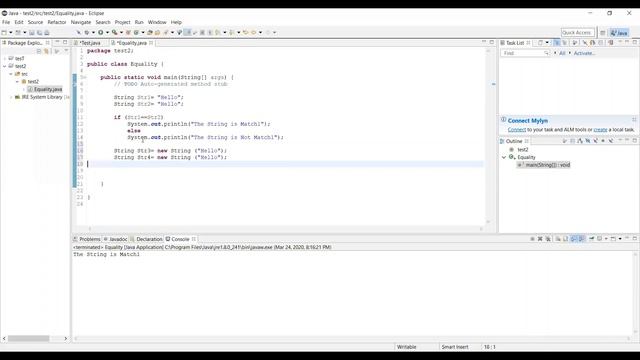Toggle Hide Fields in Outline toolbar
The height and width of the screenshot is (360, 640).
[588, 141]
